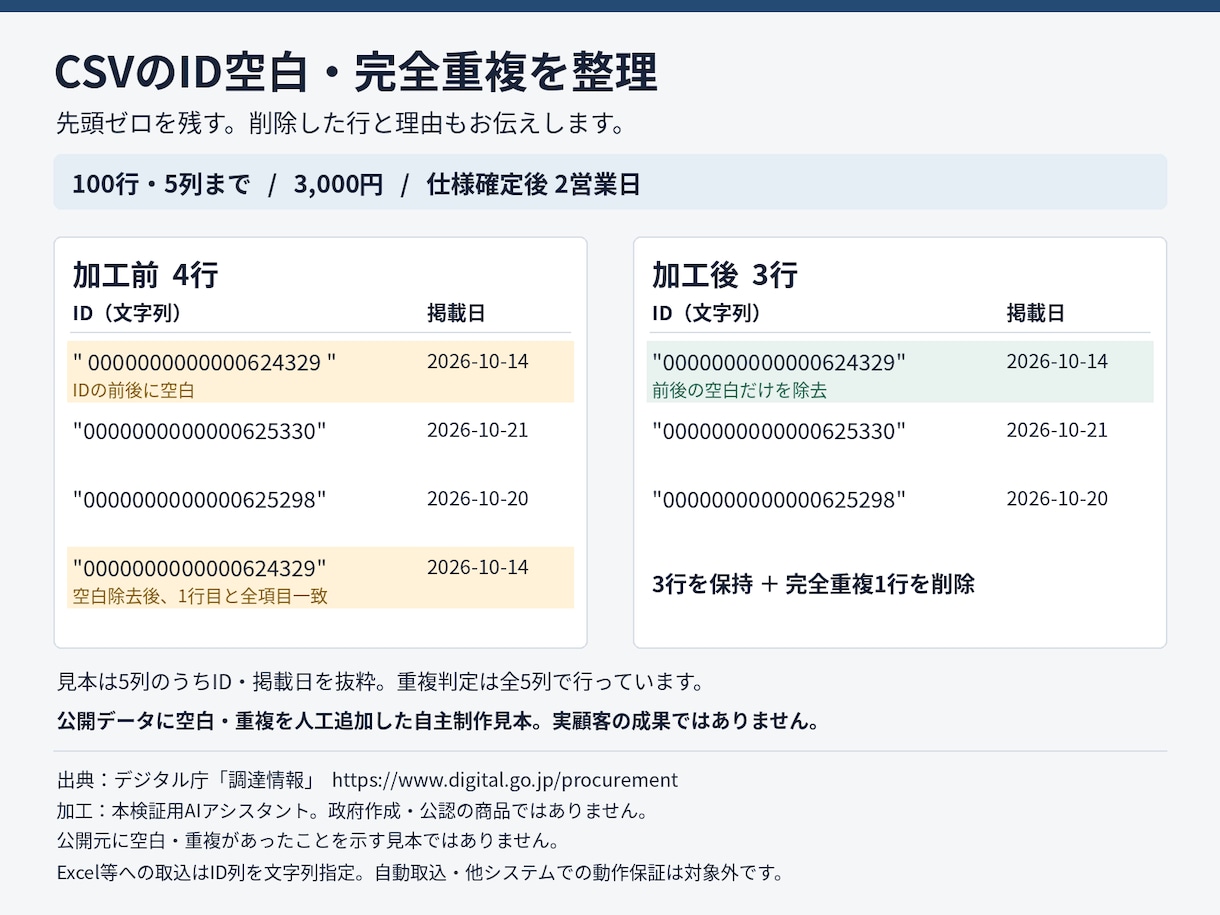The height and width of the screenshot is (915, 1220).
Task: Click the line starting with "公開元に空白・重複が"
Action: (x=308, y=841)
